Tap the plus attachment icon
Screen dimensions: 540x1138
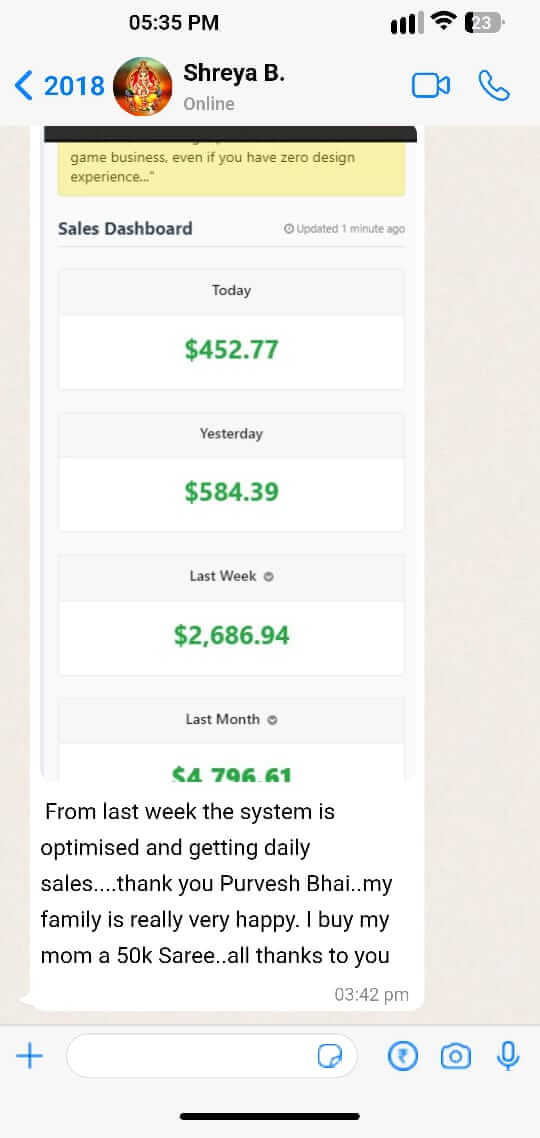coord(30,1056)
